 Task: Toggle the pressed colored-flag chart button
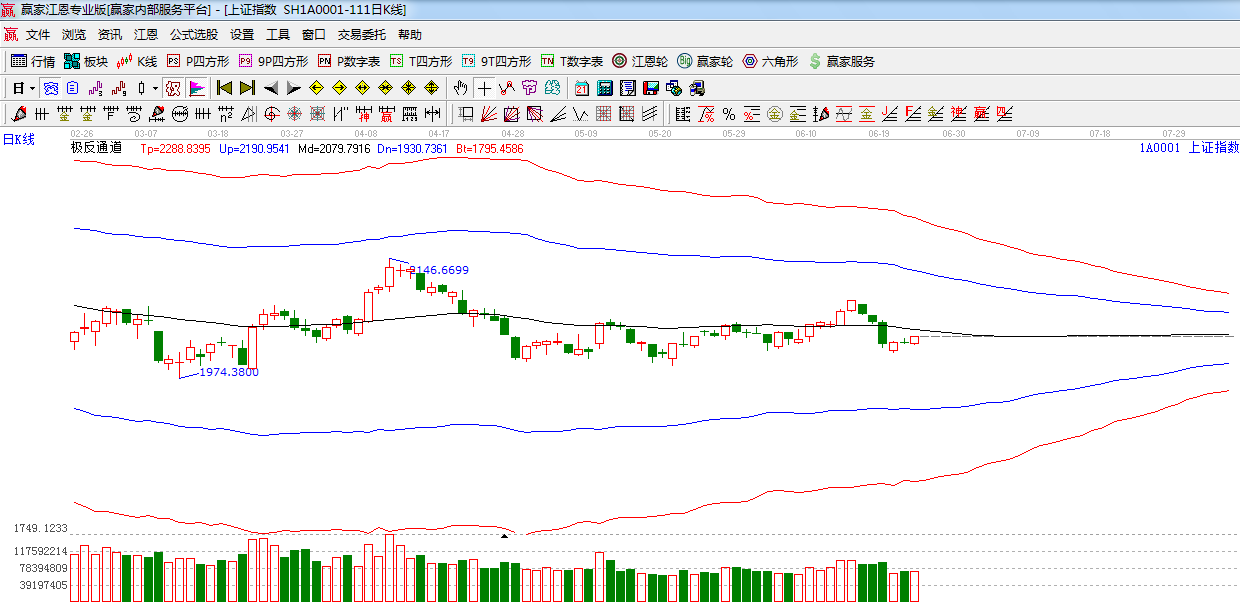[x=197, y=88]
